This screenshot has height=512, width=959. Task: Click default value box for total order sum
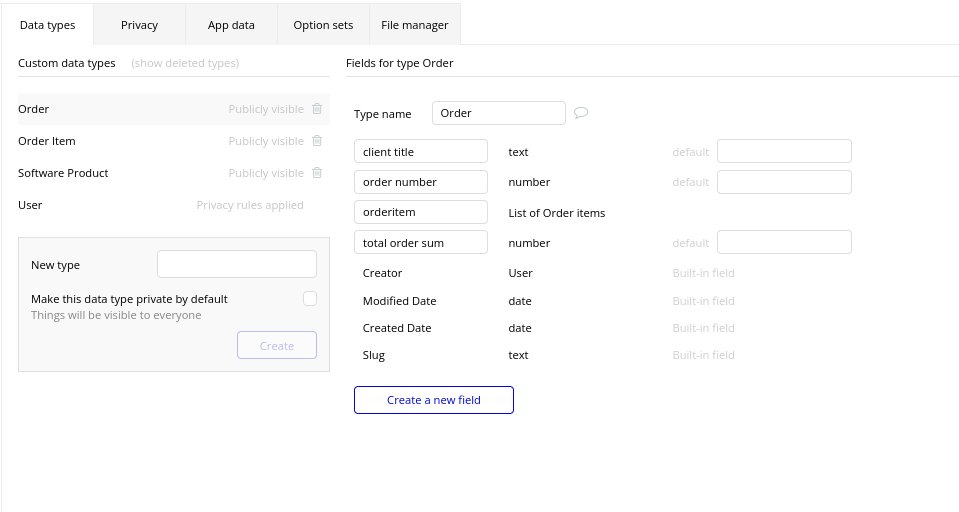pos(784,242)
